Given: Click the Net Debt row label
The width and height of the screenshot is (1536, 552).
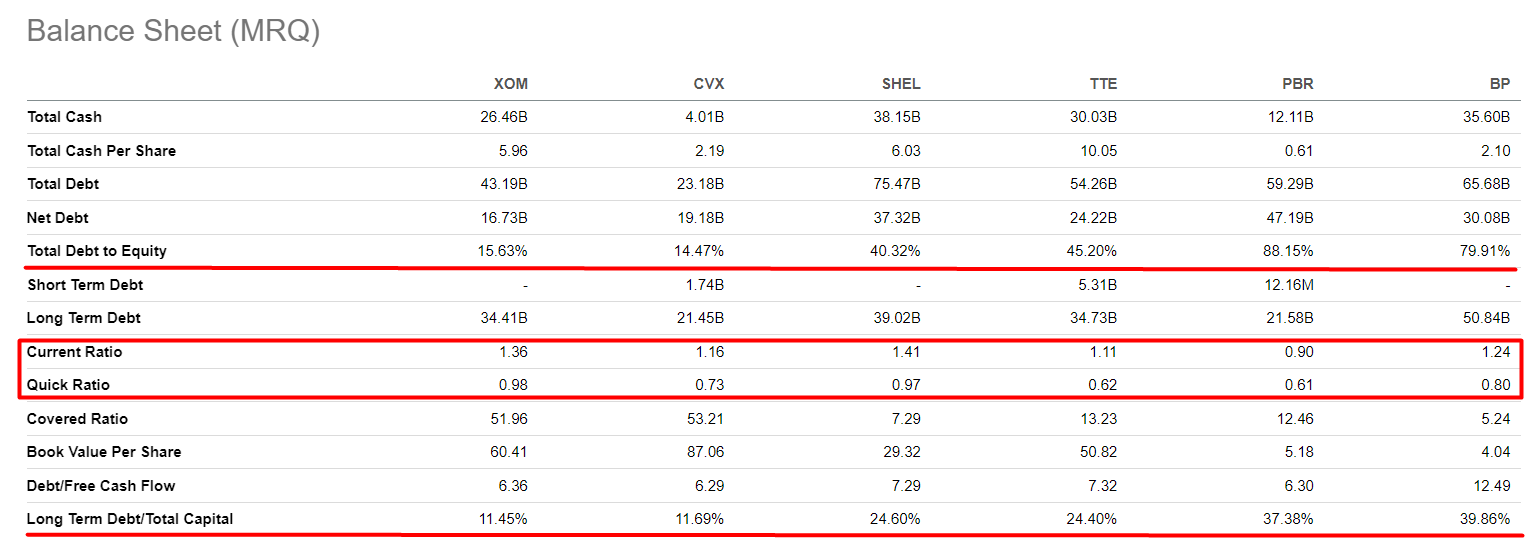Looking at the screenshot, I should (58, 218).
